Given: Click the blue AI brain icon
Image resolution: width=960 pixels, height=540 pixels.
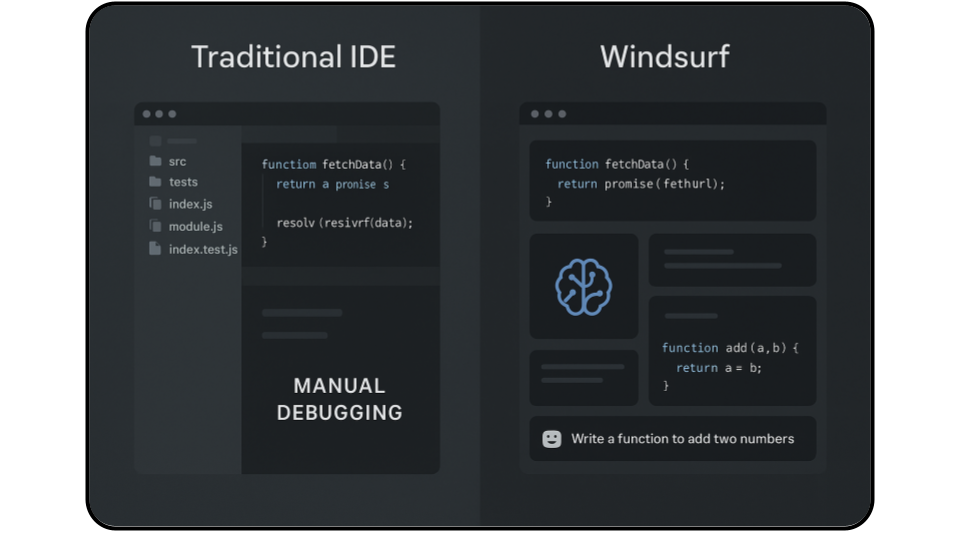Looking at the screenshot, I should [583, 287].
